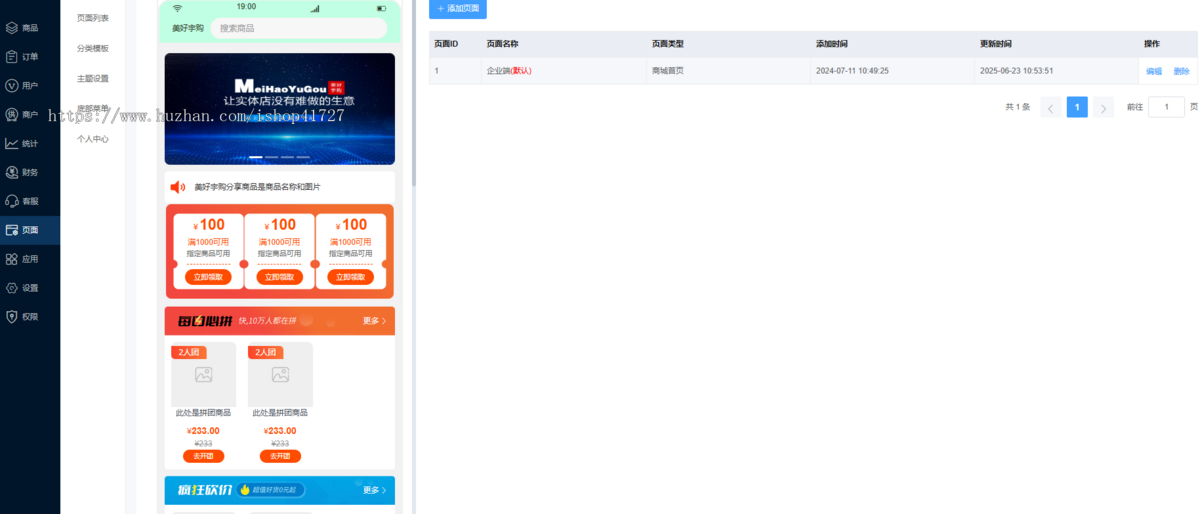Open the 订单 orders section
1200x514 pixels.
[30, 56]
